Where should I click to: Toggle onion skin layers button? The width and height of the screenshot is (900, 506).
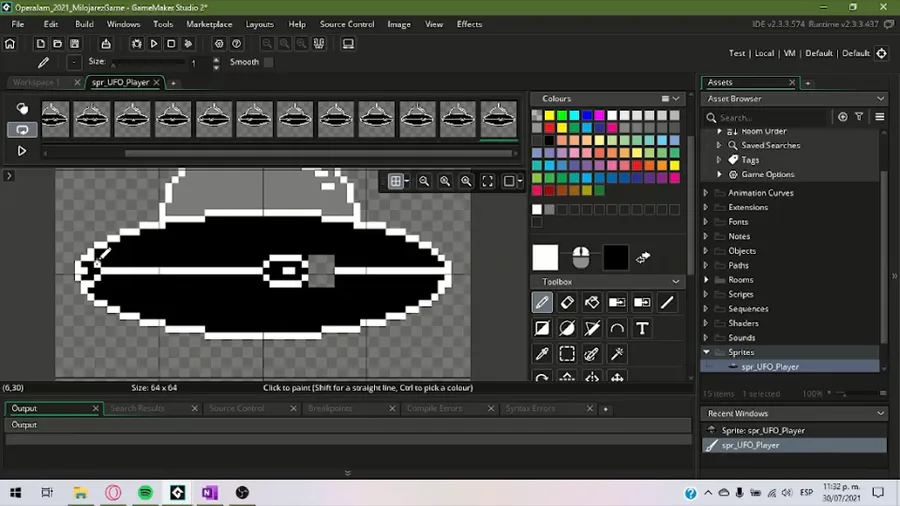coord(22,108)
